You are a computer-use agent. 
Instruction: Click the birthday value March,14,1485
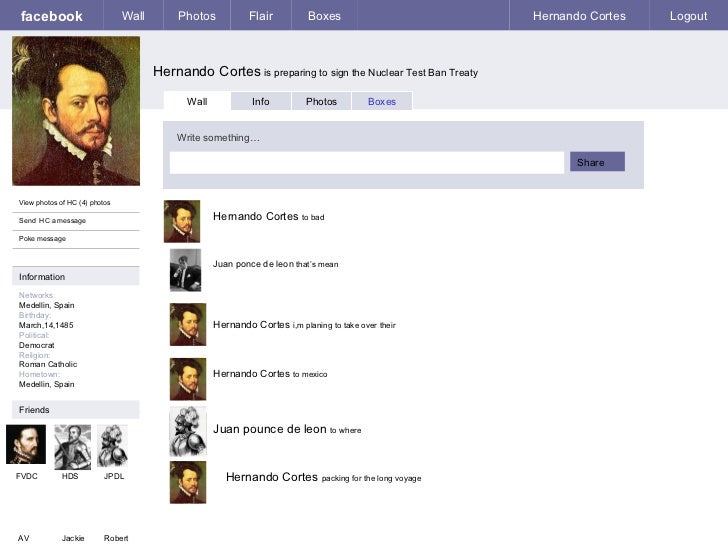[46, 325]
